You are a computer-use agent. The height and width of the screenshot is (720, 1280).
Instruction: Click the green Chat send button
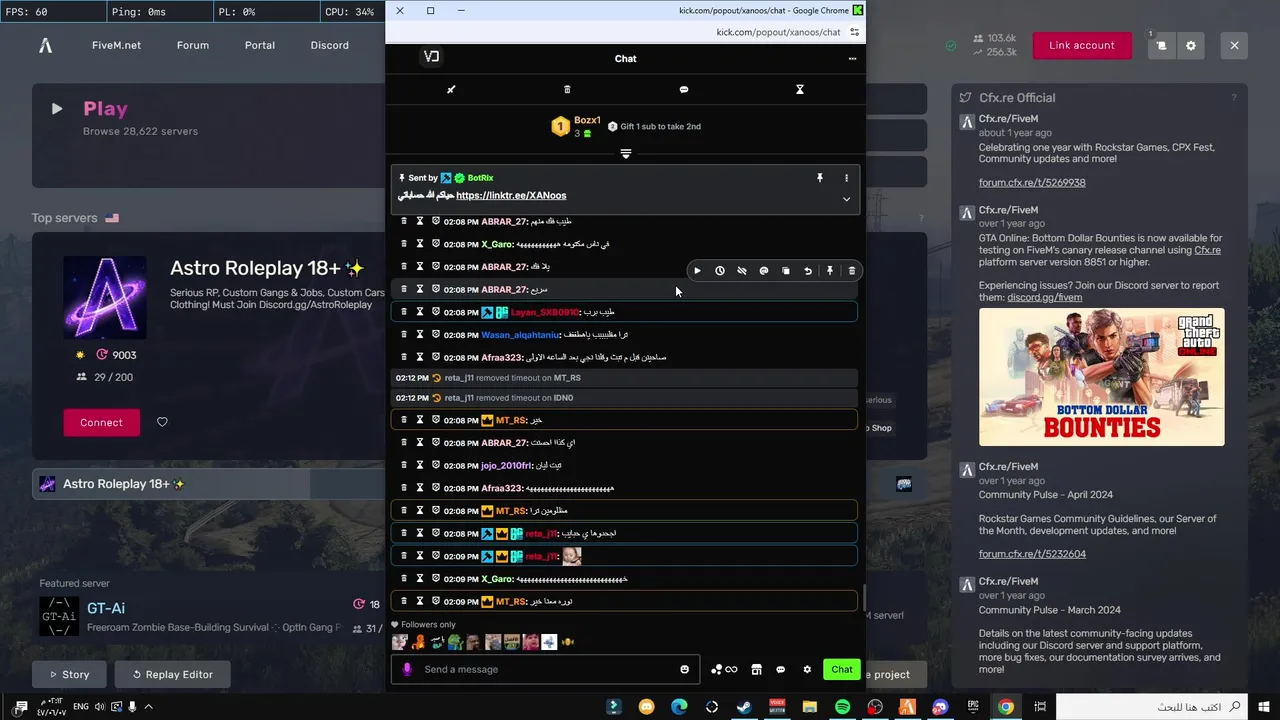[x=842, y=669]
